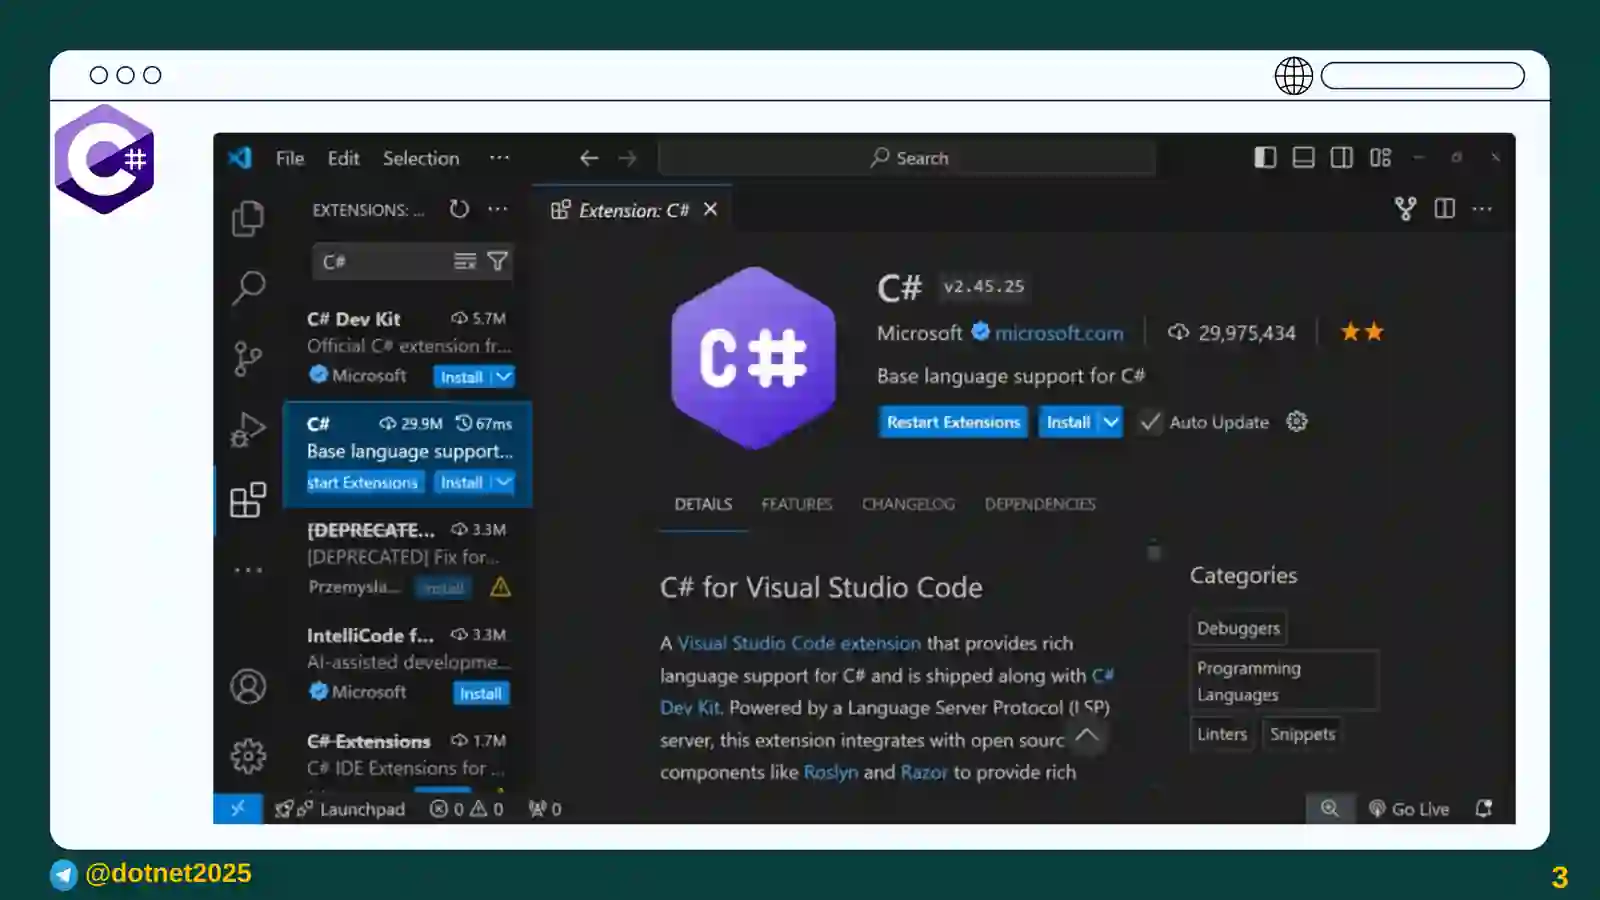Open Launchpad from the status bar
This screenshot has width=1600, height=900.
pyautogui.click(x=341, y=808)
